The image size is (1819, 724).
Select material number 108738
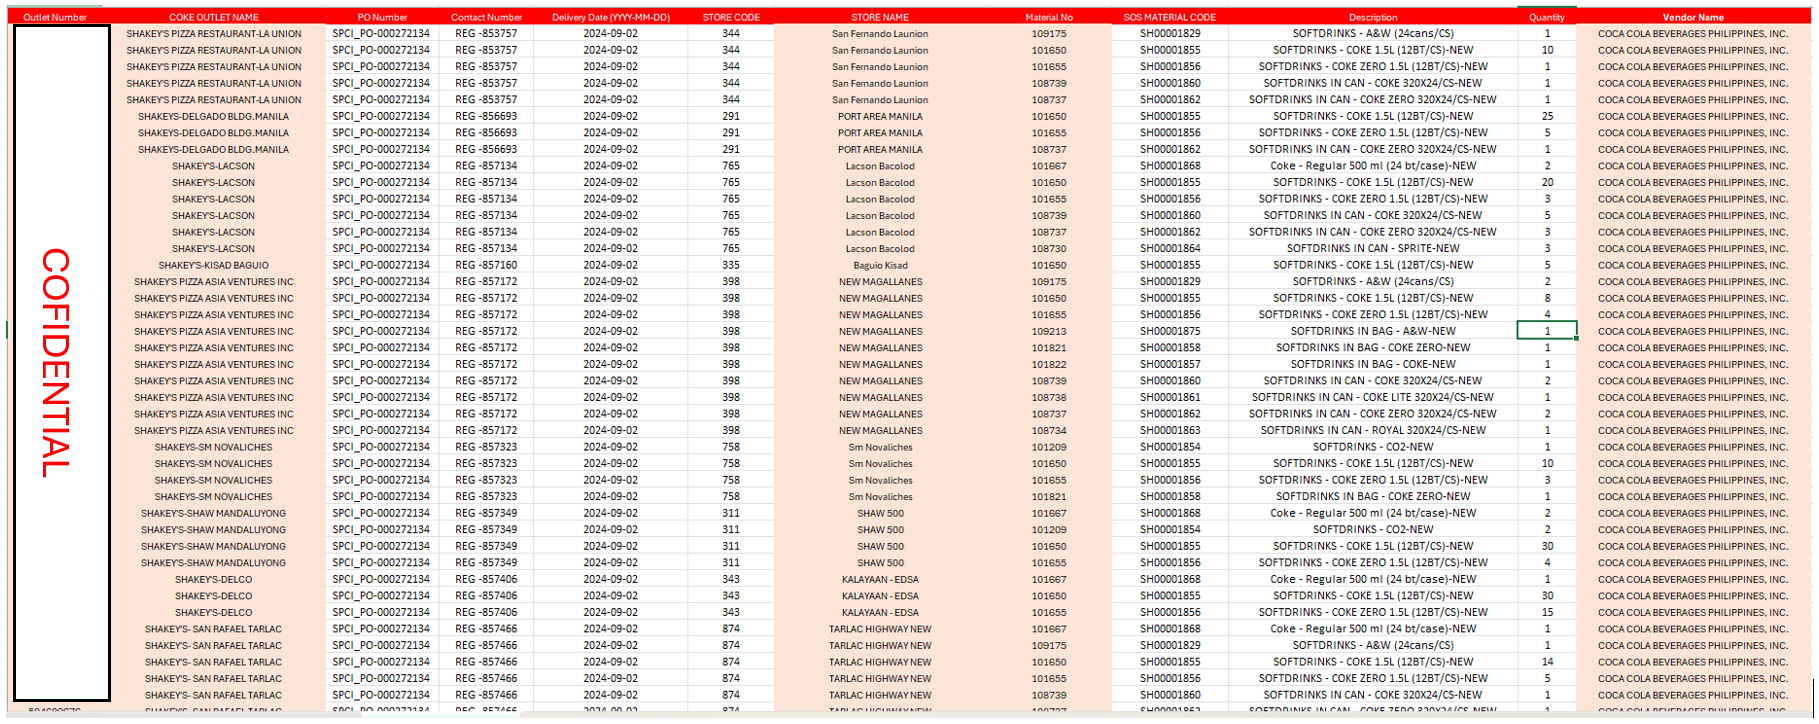tap(1049, 397)
